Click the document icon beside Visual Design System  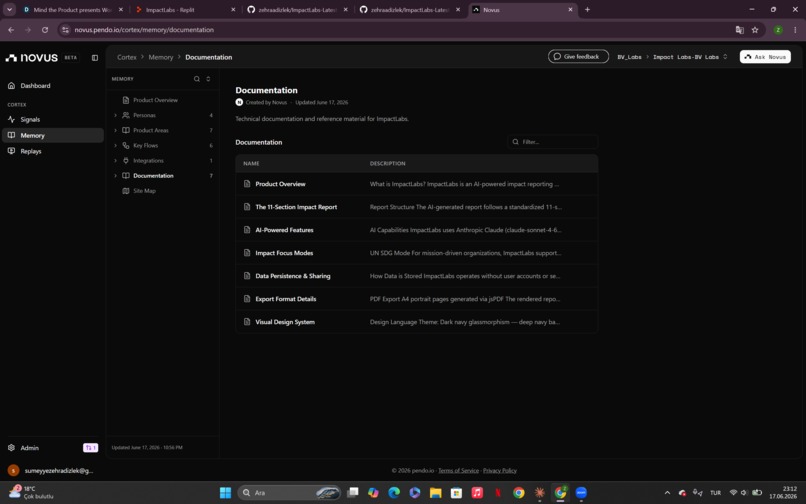(247, 322)
